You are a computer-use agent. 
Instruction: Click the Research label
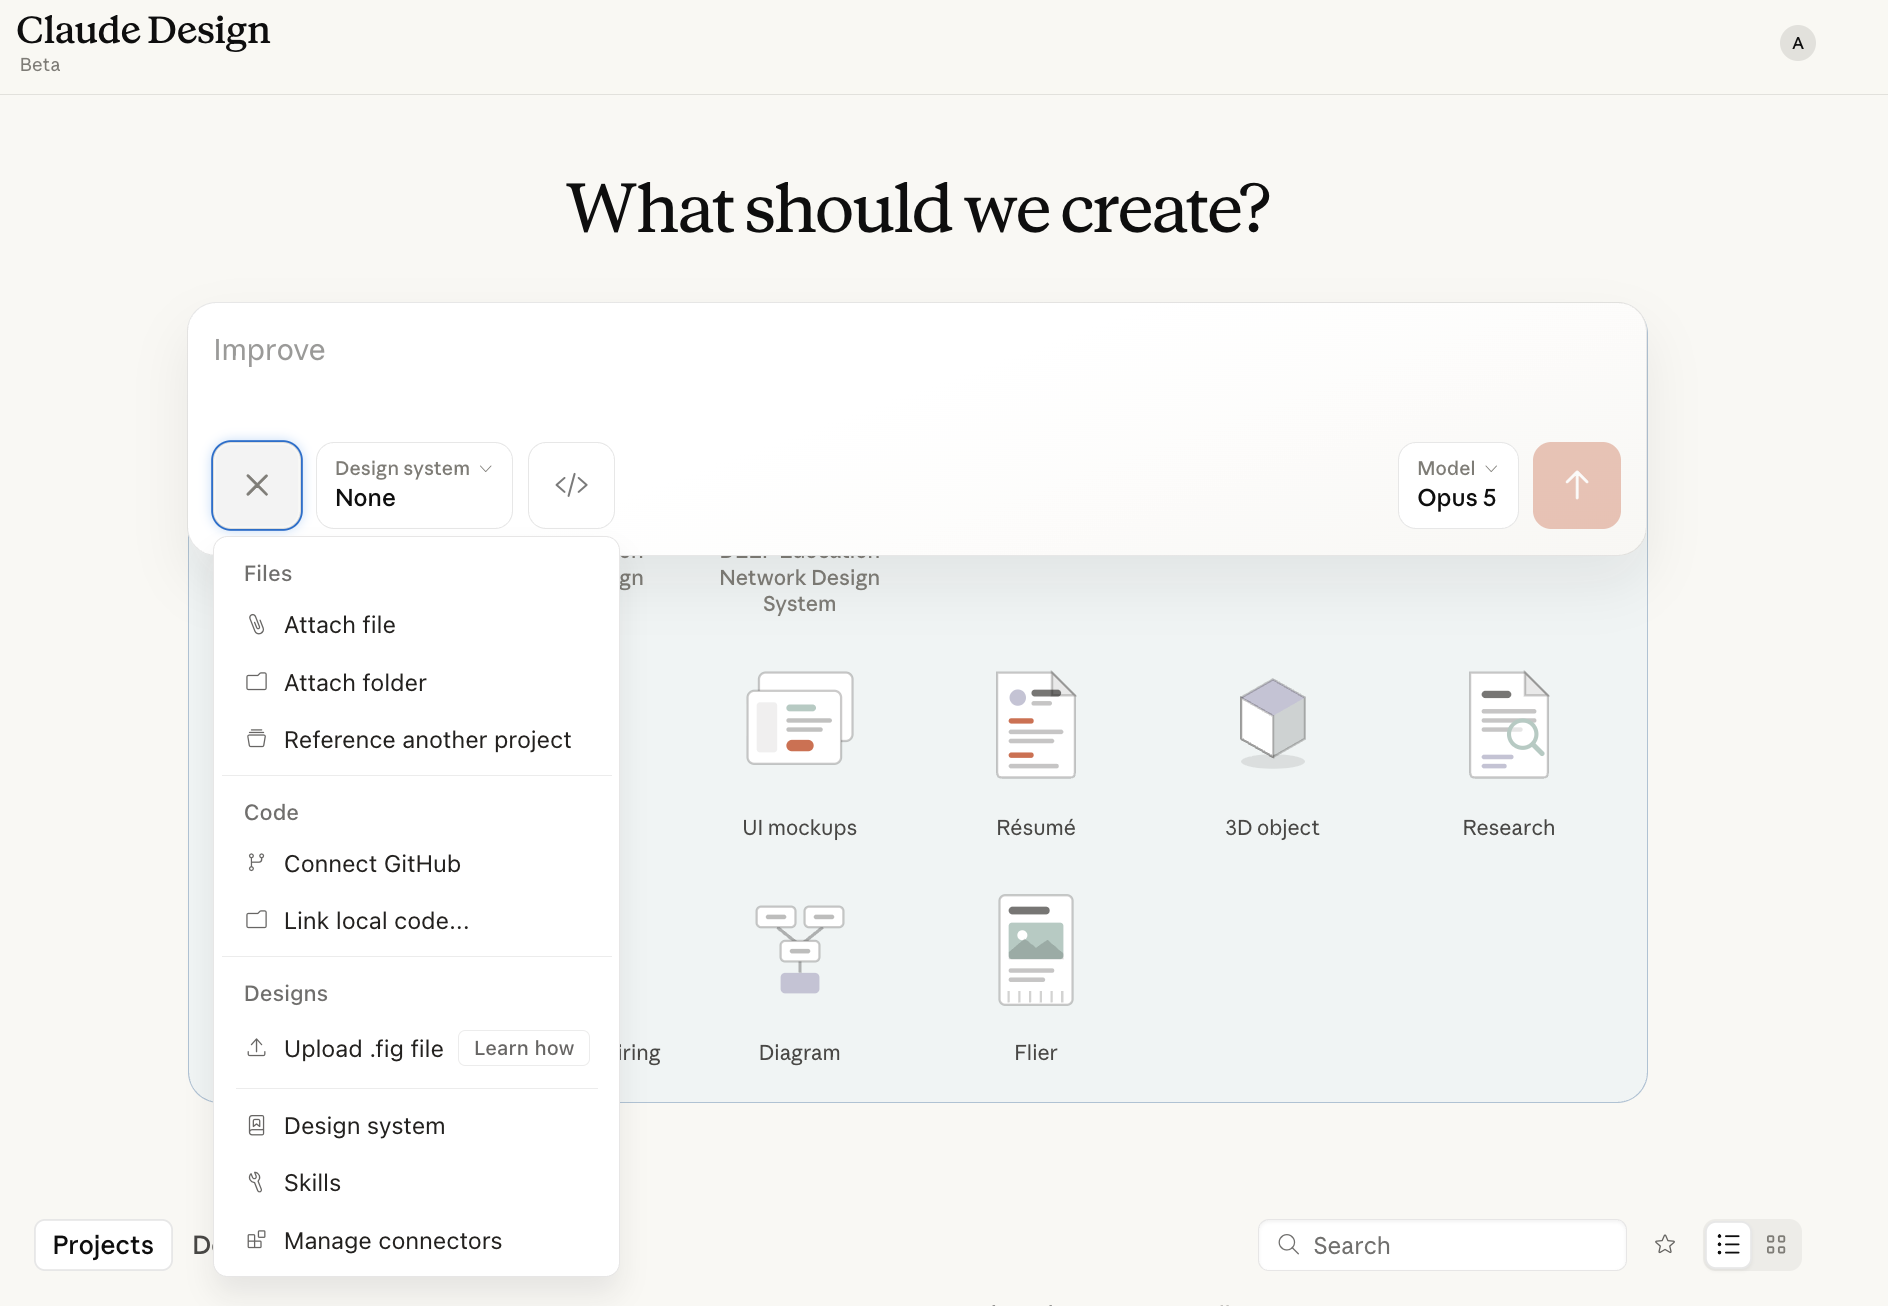(1508, 827)
